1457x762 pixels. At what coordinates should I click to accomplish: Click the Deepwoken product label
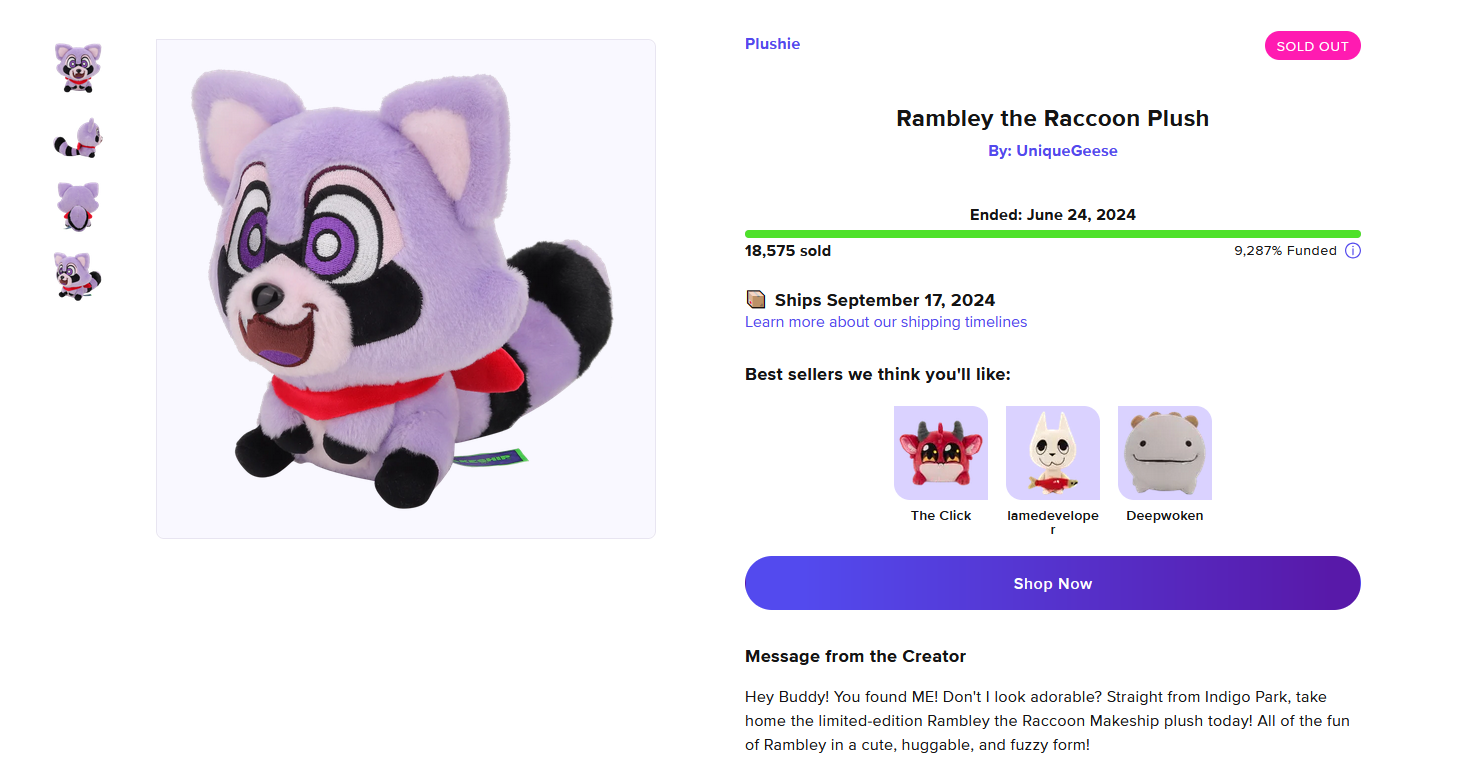[x=1165, y=516]
